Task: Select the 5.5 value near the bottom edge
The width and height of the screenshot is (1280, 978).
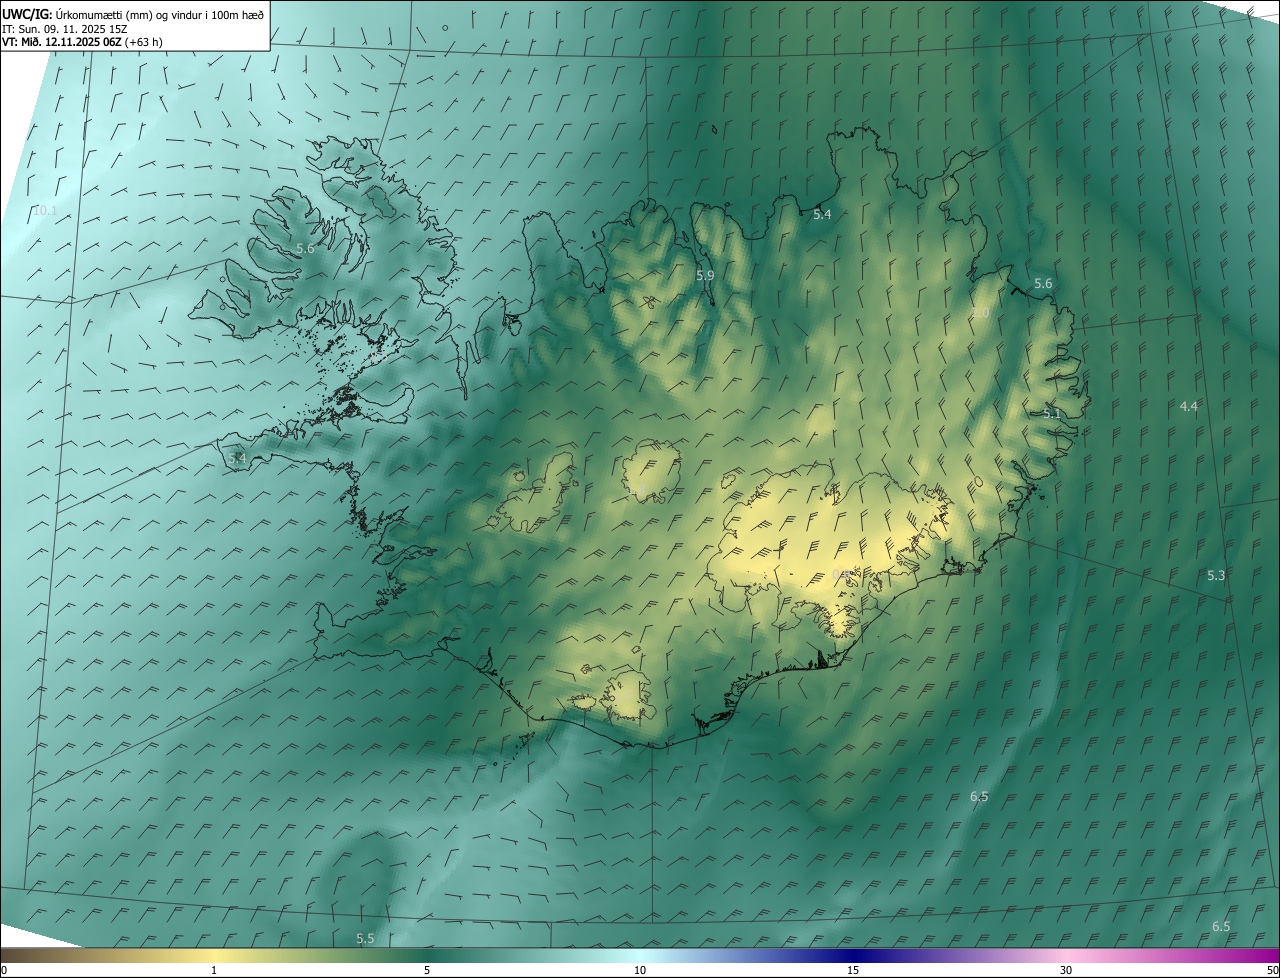Action: [x=365, y=938]
